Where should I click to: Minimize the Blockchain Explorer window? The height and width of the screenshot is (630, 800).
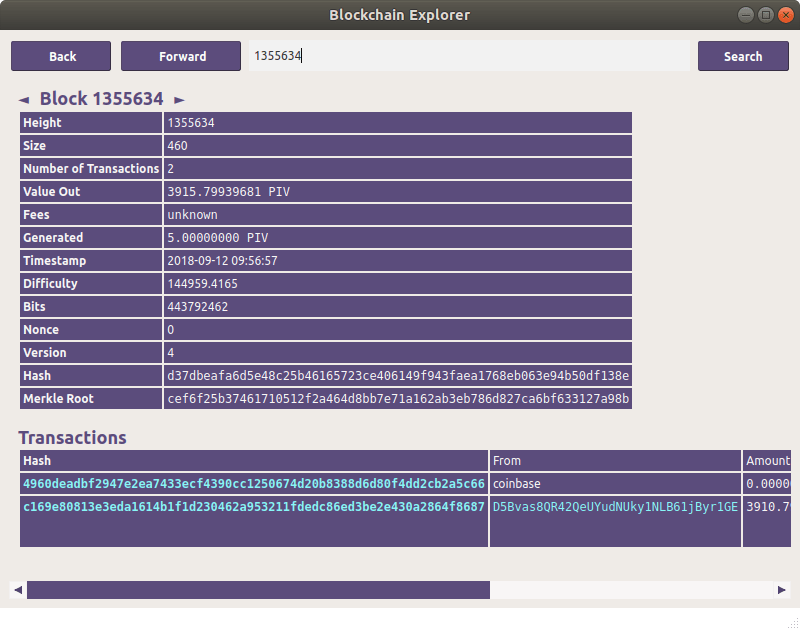[x=745, y=15]
